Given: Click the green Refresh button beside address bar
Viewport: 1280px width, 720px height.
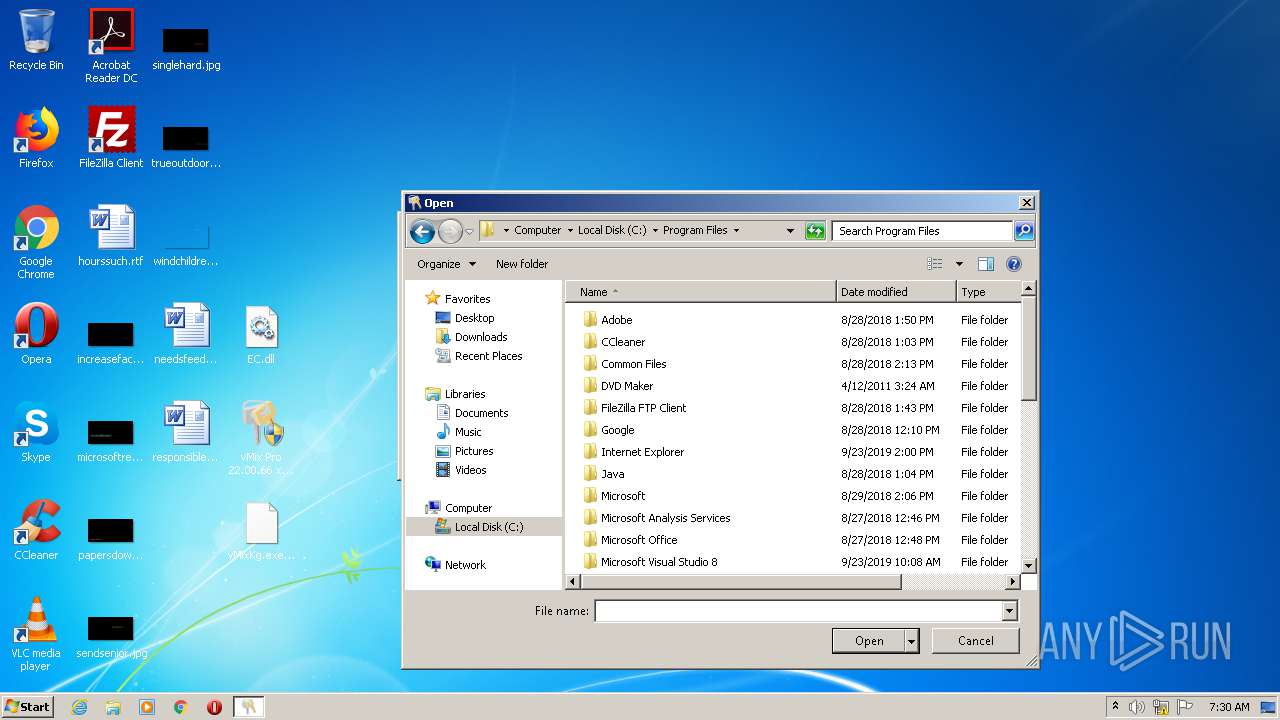Looking at the screenshot, I should [x=815, y=231].
